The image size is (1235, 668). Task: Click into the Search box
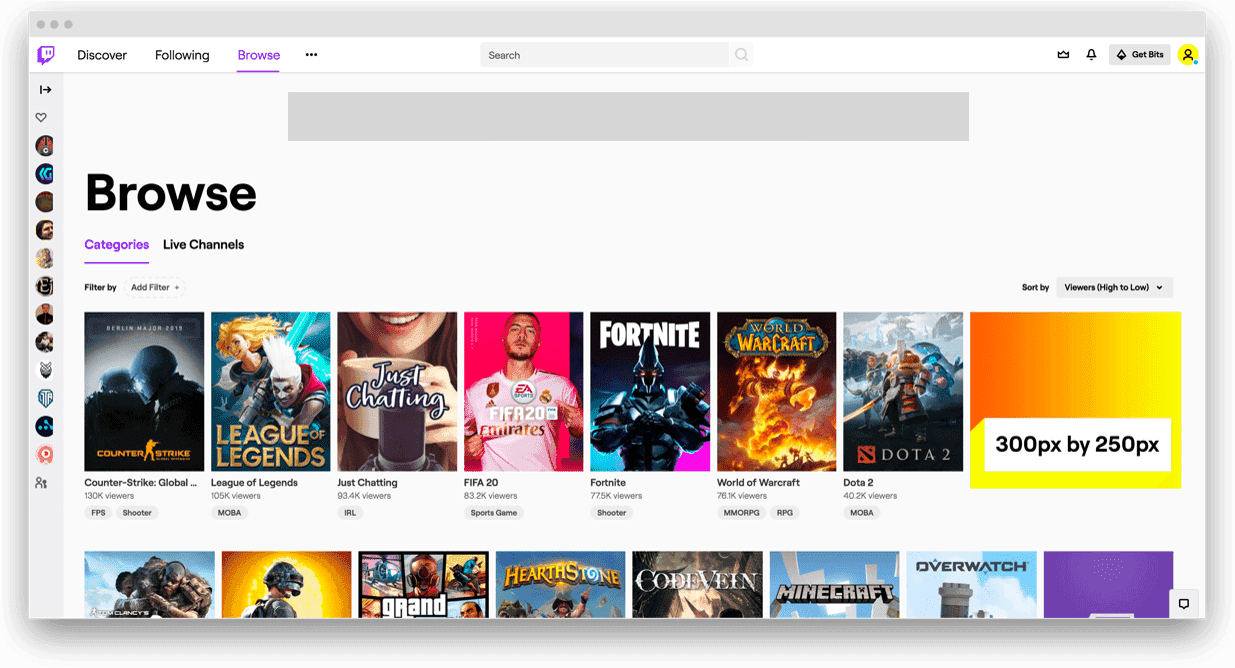(605, 55)
